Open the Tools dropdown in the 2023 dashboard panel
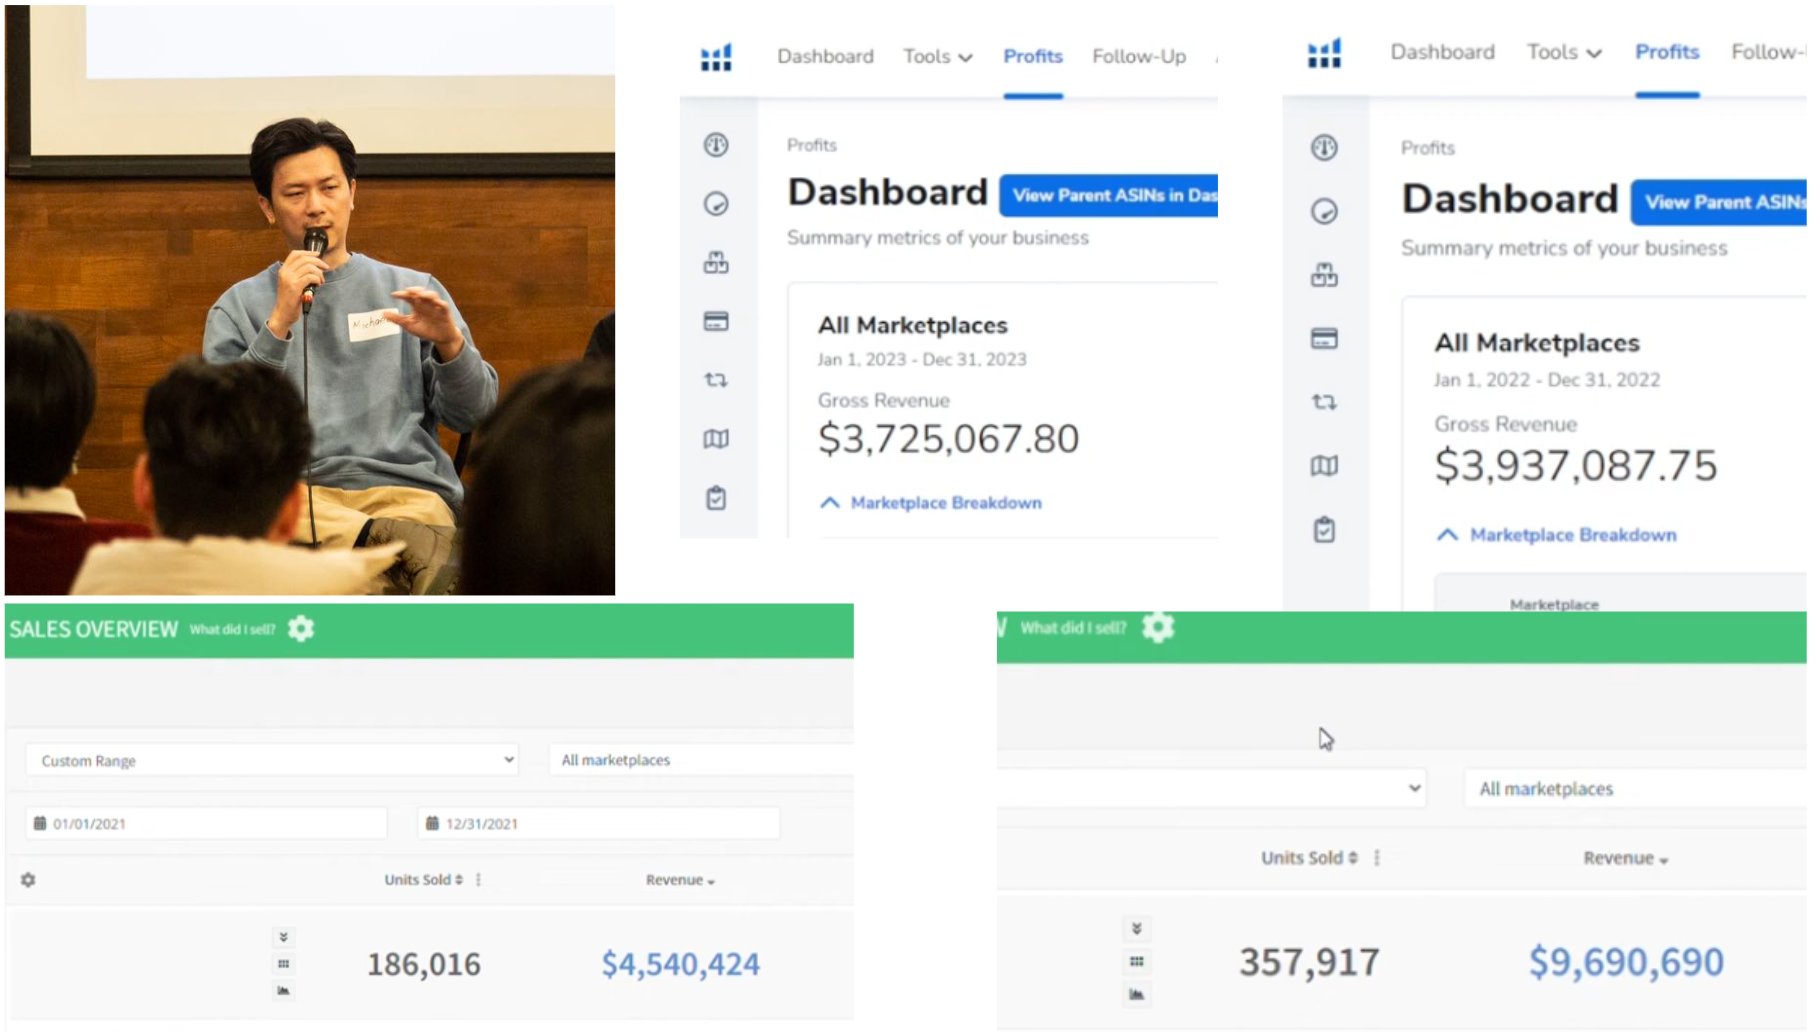1816x1032 pixels. pos(938,57)
